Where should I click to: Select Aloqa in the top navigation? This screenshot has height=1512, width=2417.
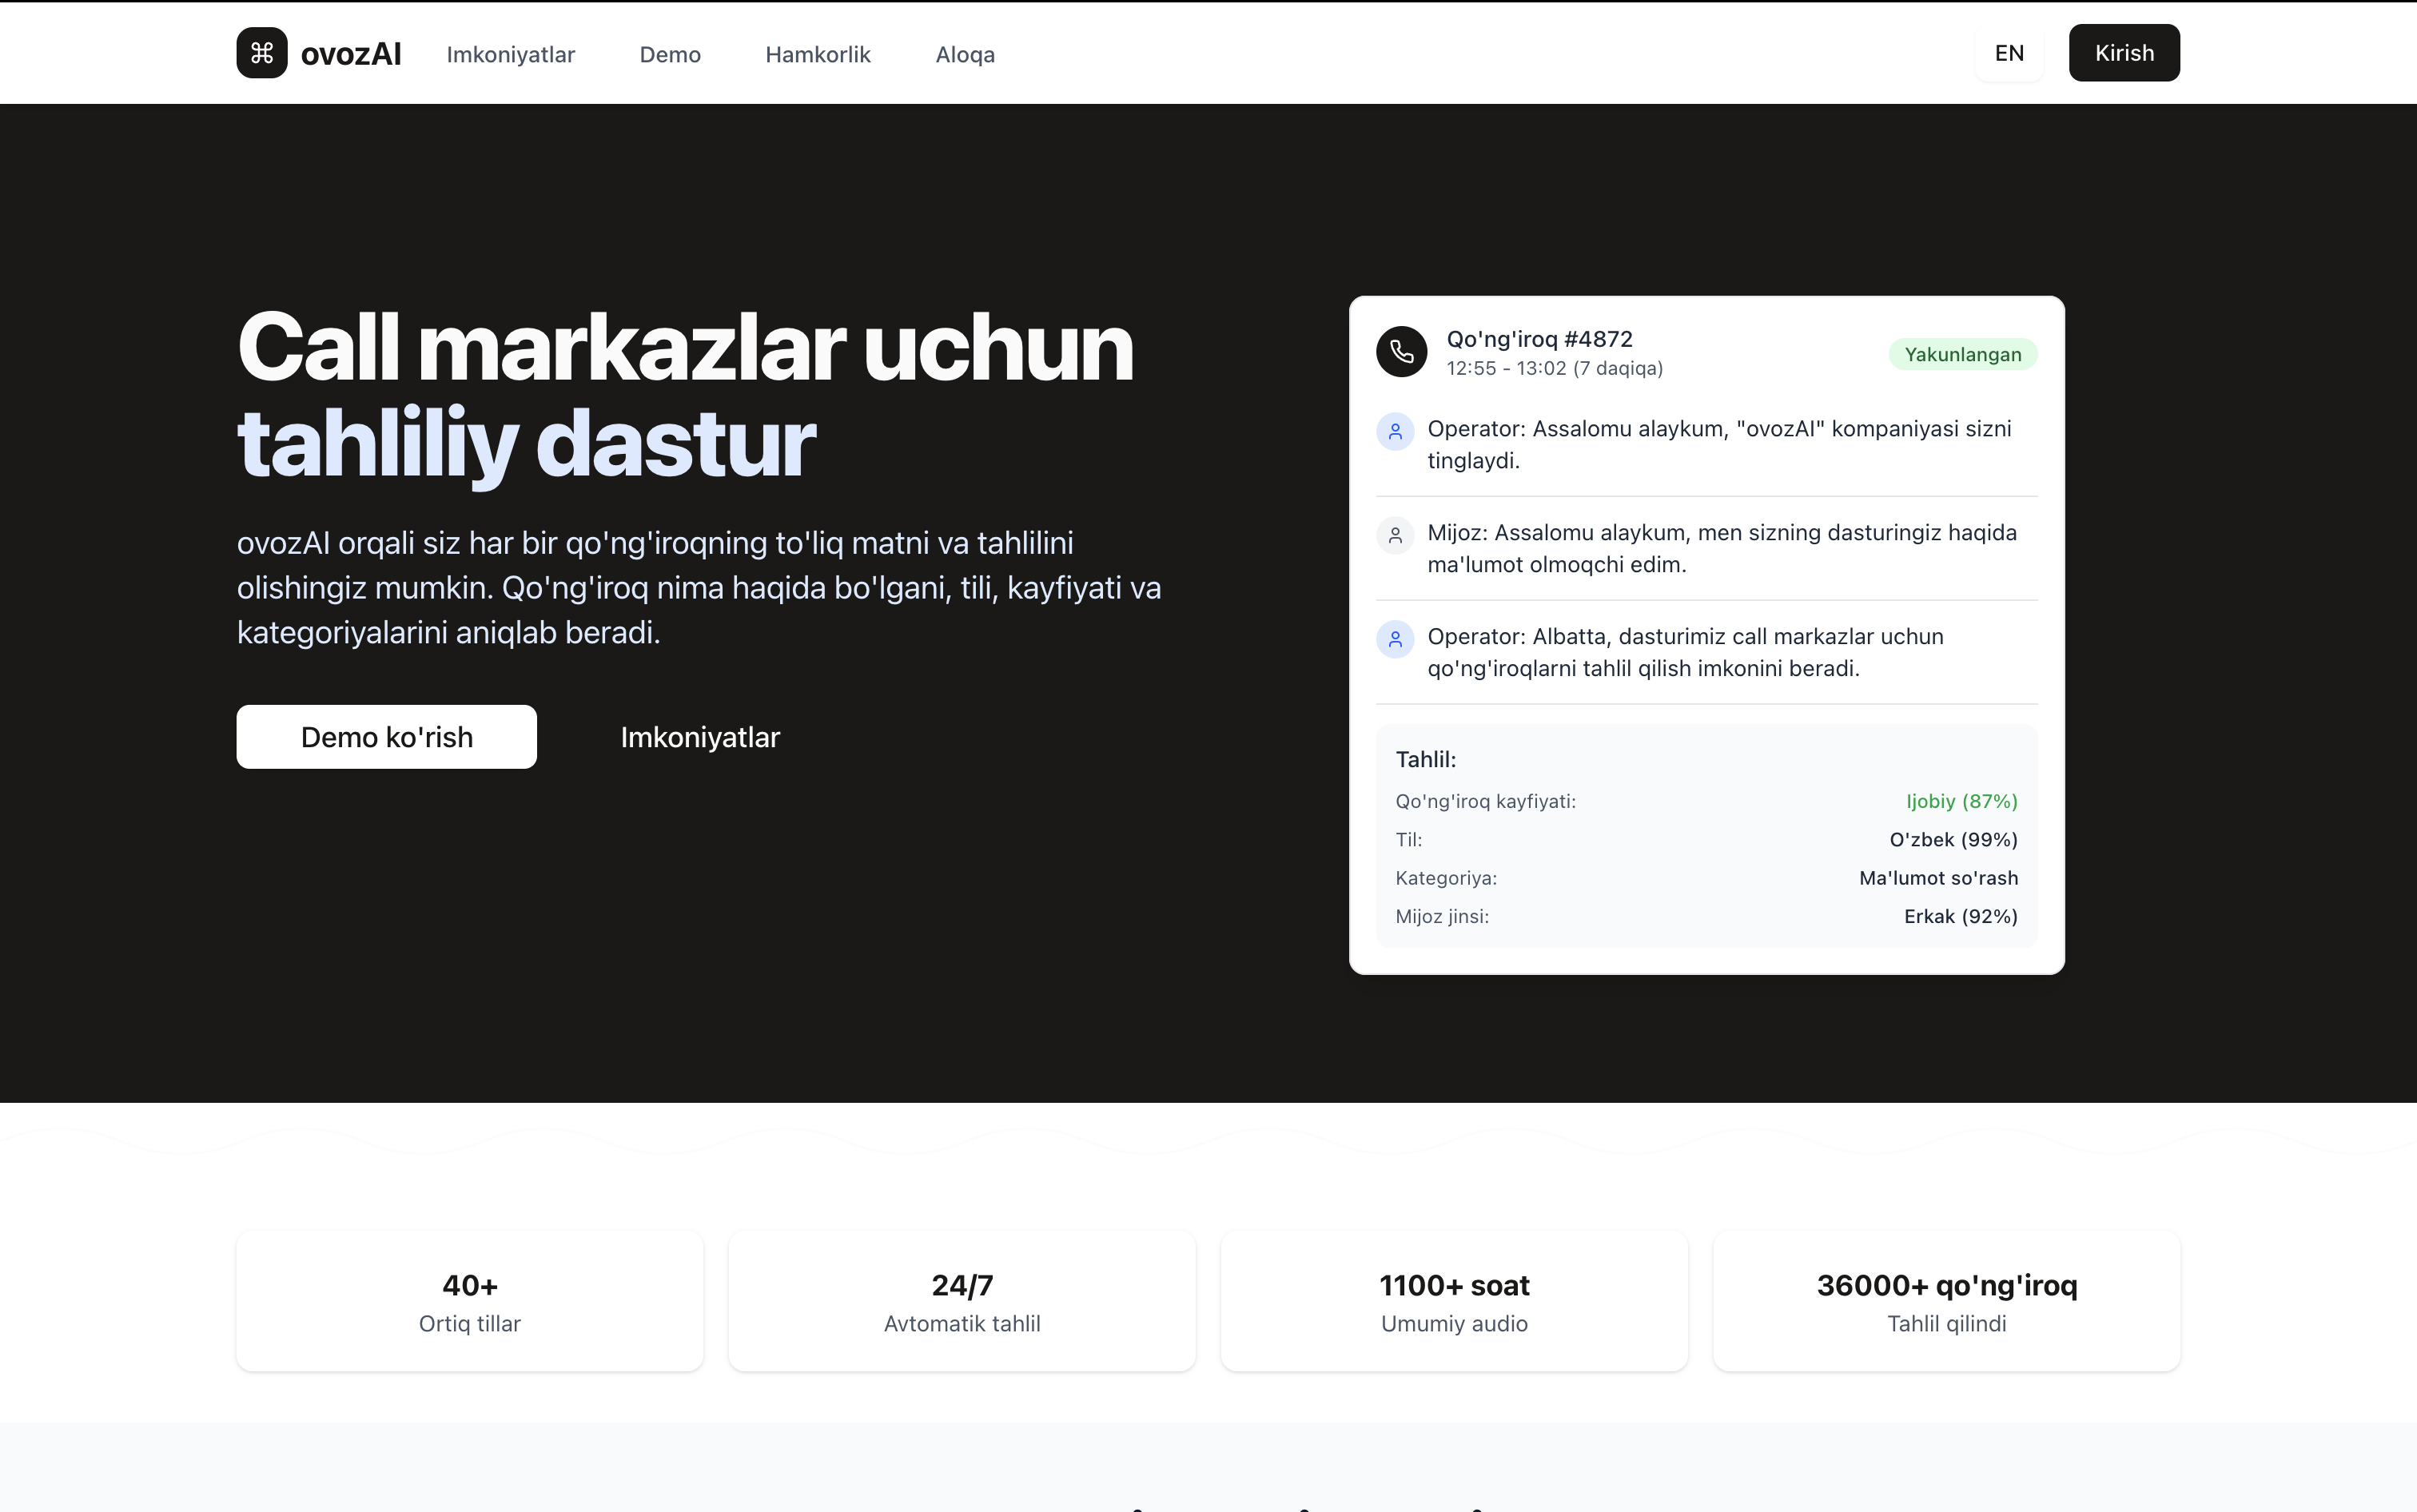[x=964, y=55]
